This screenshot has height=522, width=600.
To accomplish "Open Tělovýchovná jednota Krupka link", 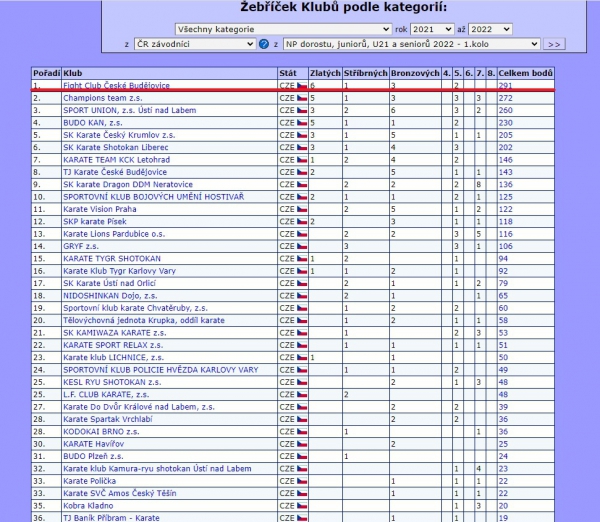I will tap(144, 320).
